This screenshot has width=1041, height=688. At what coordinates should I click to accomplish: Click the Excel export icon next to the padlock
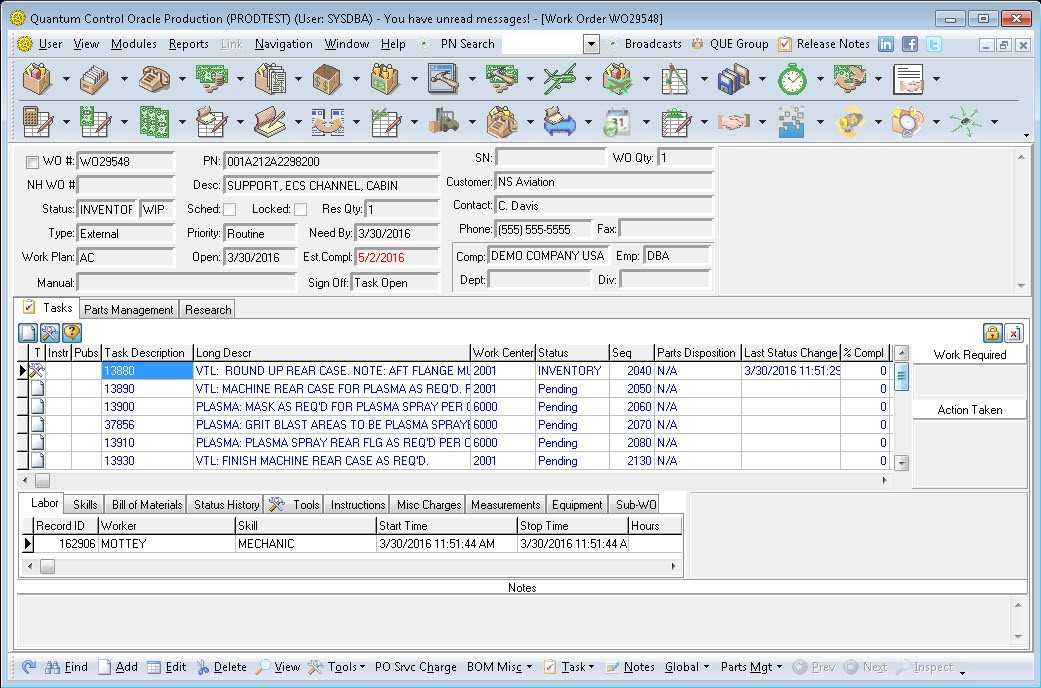pos(1013,332)
